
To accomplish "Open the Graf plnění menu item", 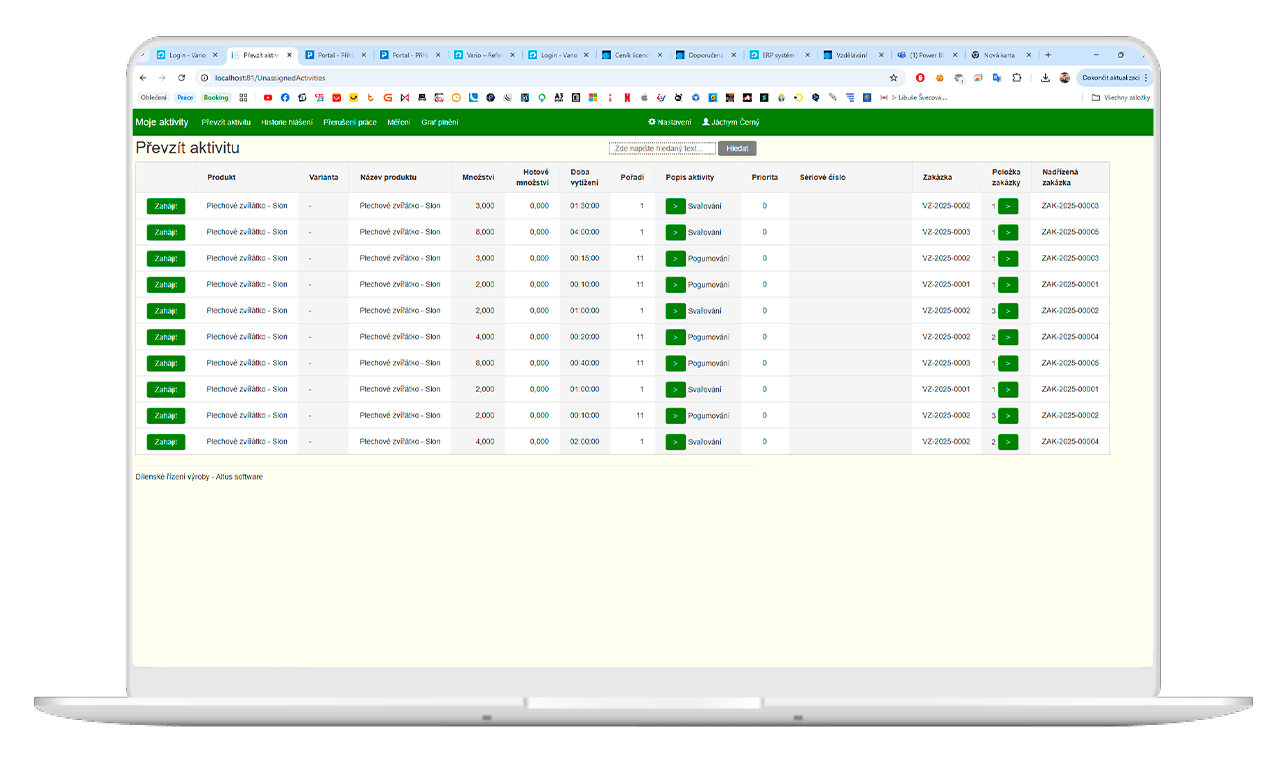I will (x=439, y=122).
